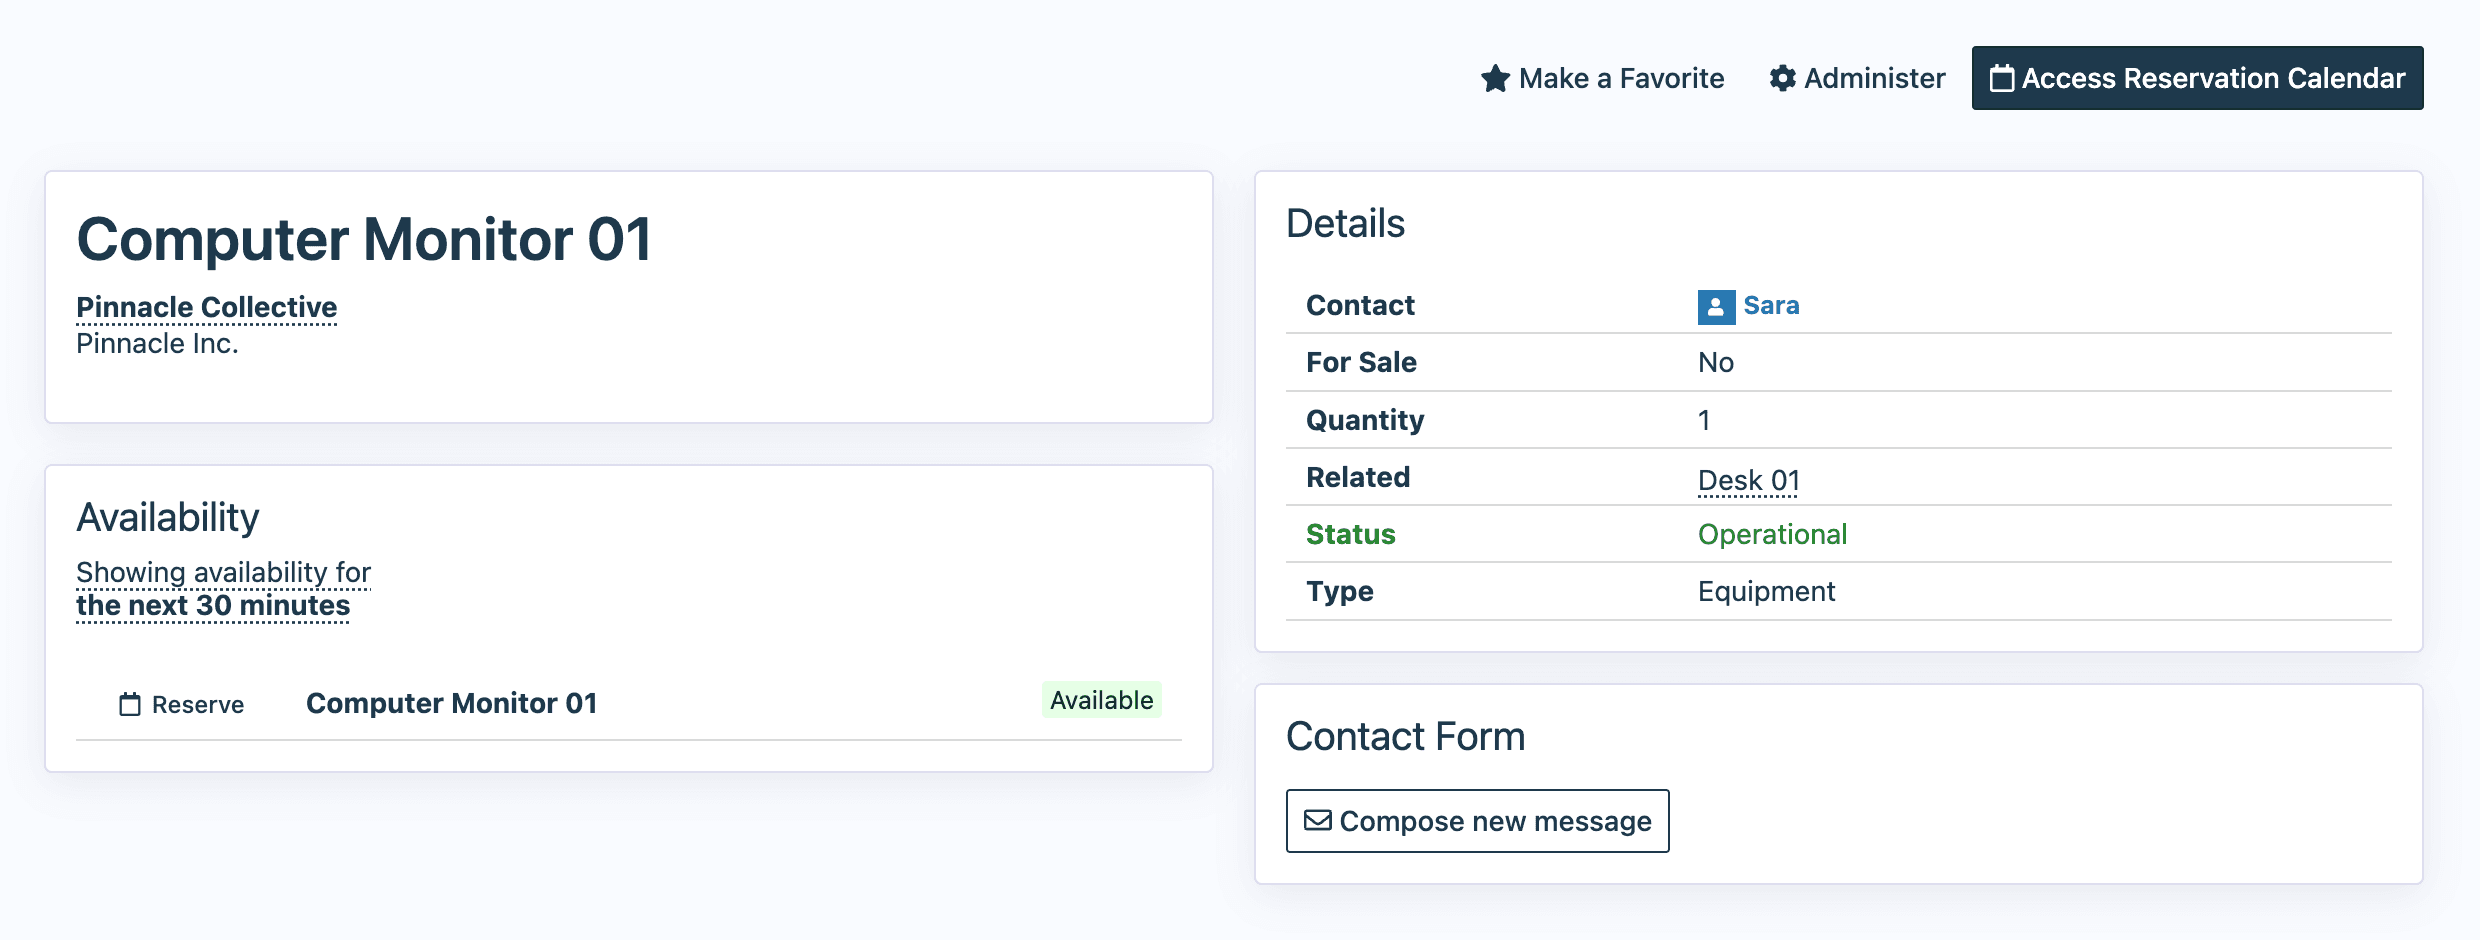This screenshot has width=2480, height=940.
Task: Click the calendar icon next to Reserve
Action: pyautogui.click(x=130, y=705)
